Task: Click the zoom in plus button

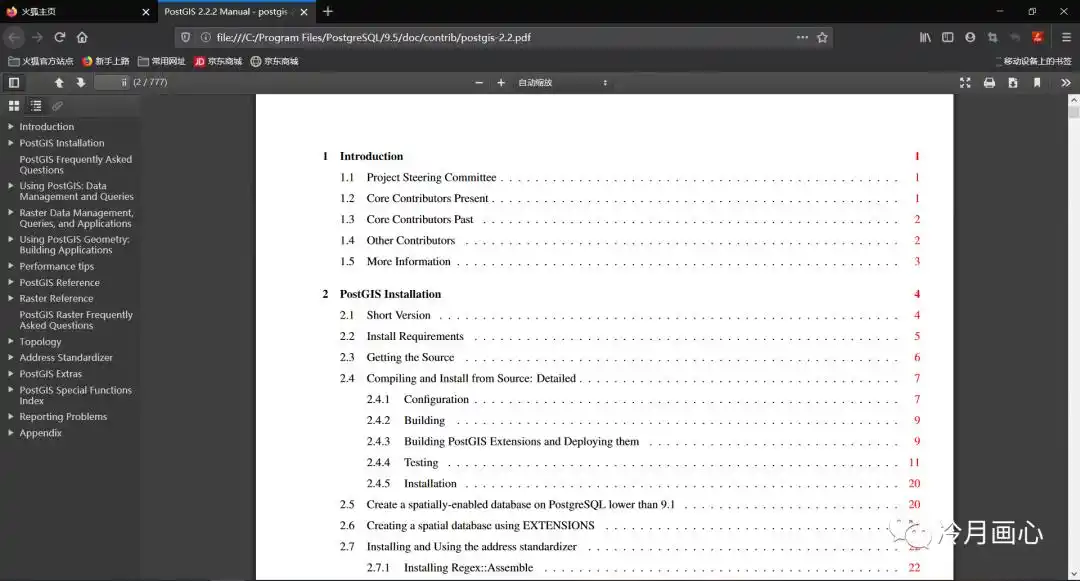Action: click(501, 83)
